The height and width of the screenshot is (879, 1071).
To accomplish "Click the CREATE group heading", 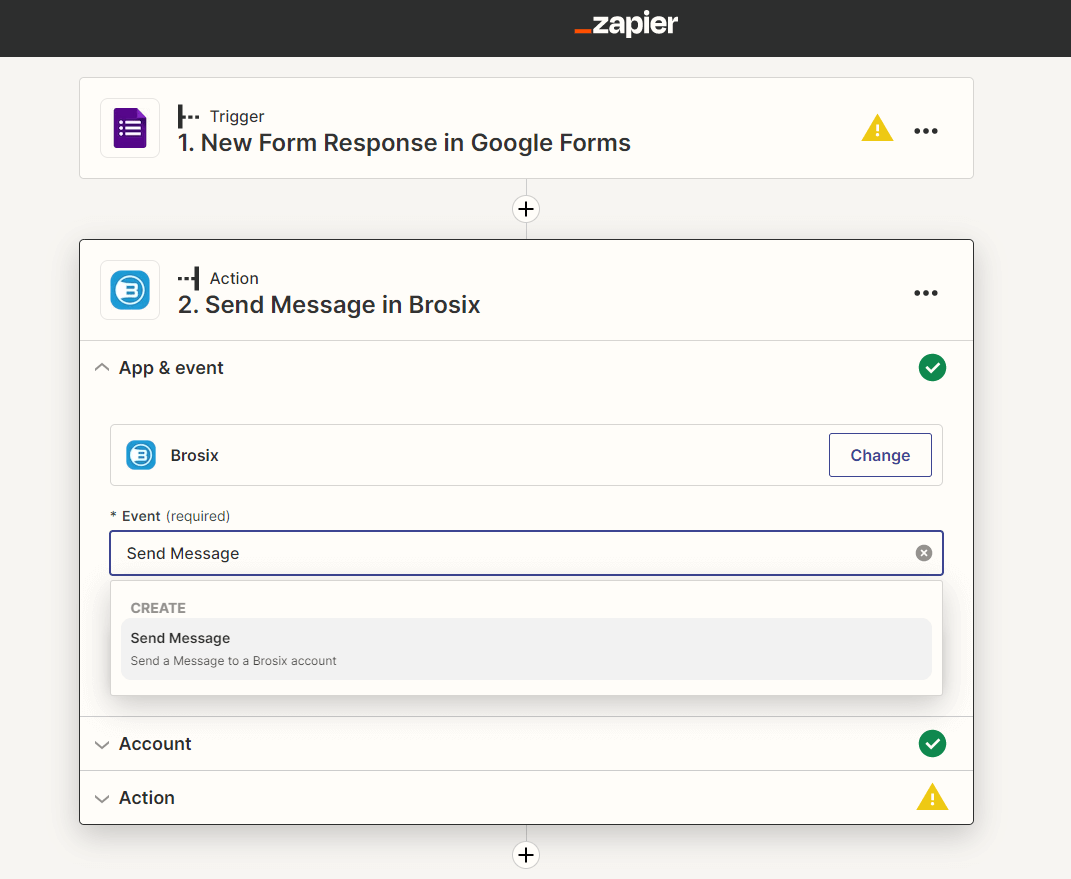I will point(158,608).
